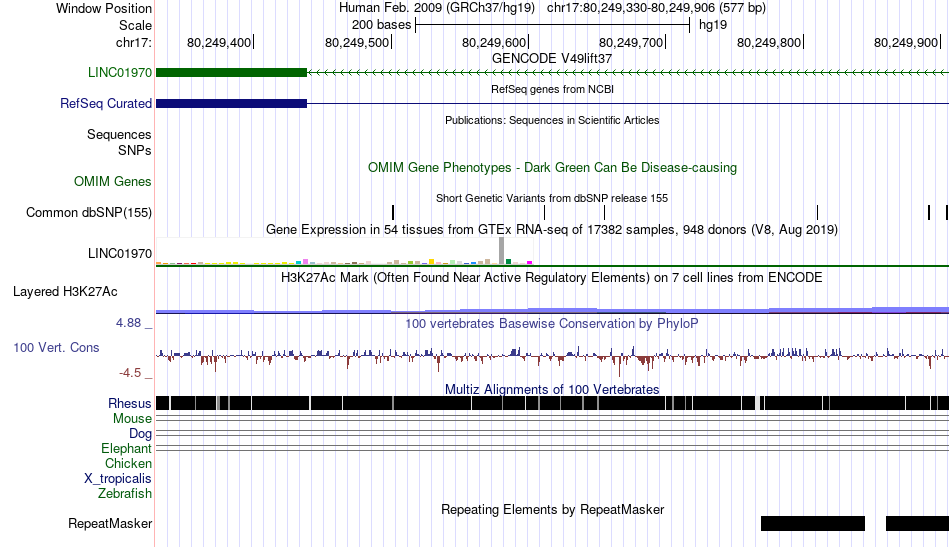Select the Chicken species label

[x=128, y=463]
